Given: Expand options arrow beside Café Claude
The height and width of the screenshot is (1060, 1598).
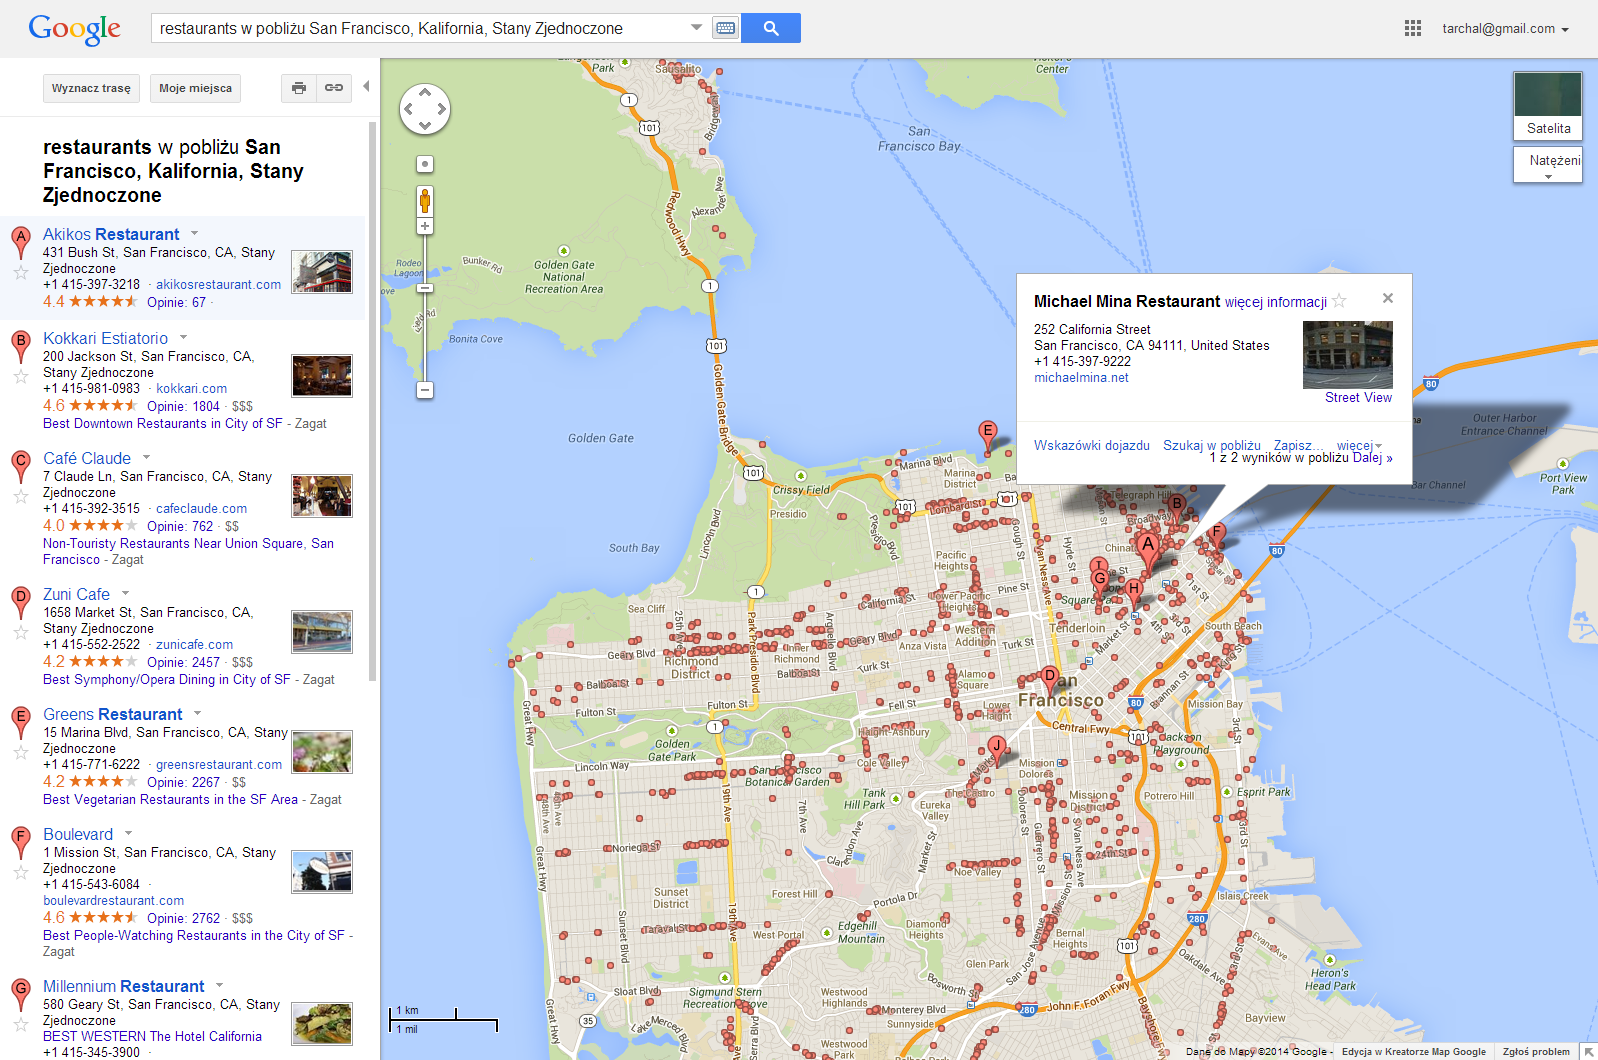Looking at the screenshot, I should coord(146,457).
